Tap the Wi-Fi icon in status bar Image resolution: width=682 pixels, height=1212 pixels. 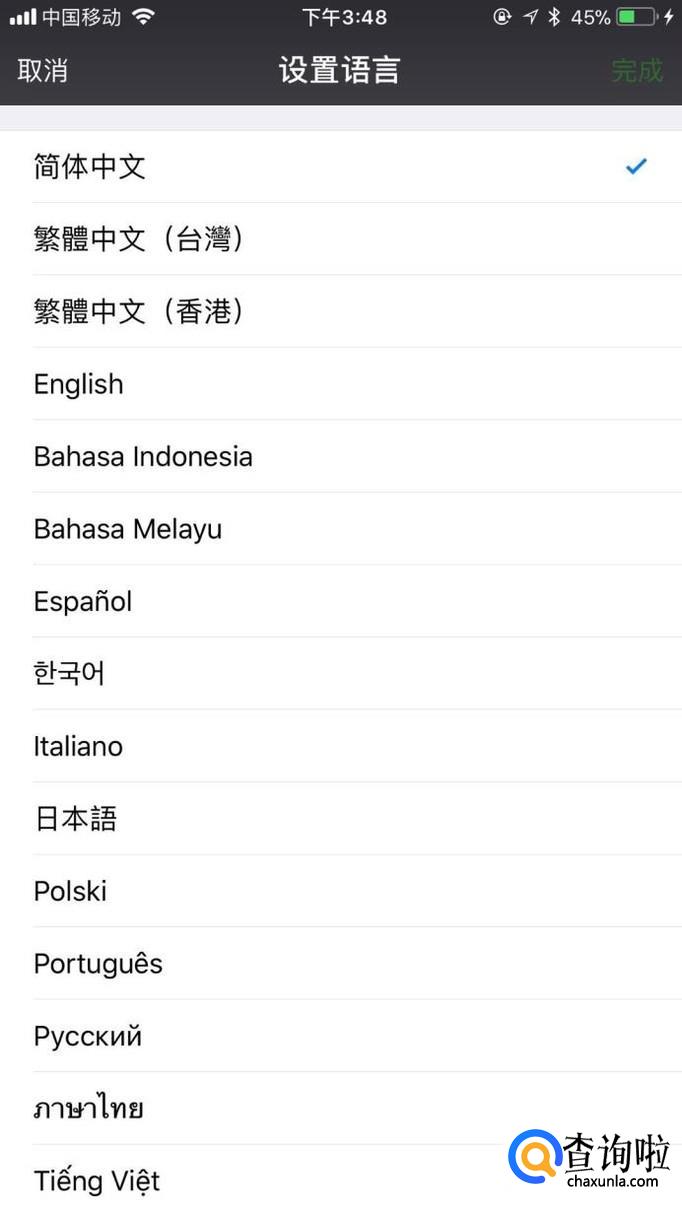tap(144, 17)
